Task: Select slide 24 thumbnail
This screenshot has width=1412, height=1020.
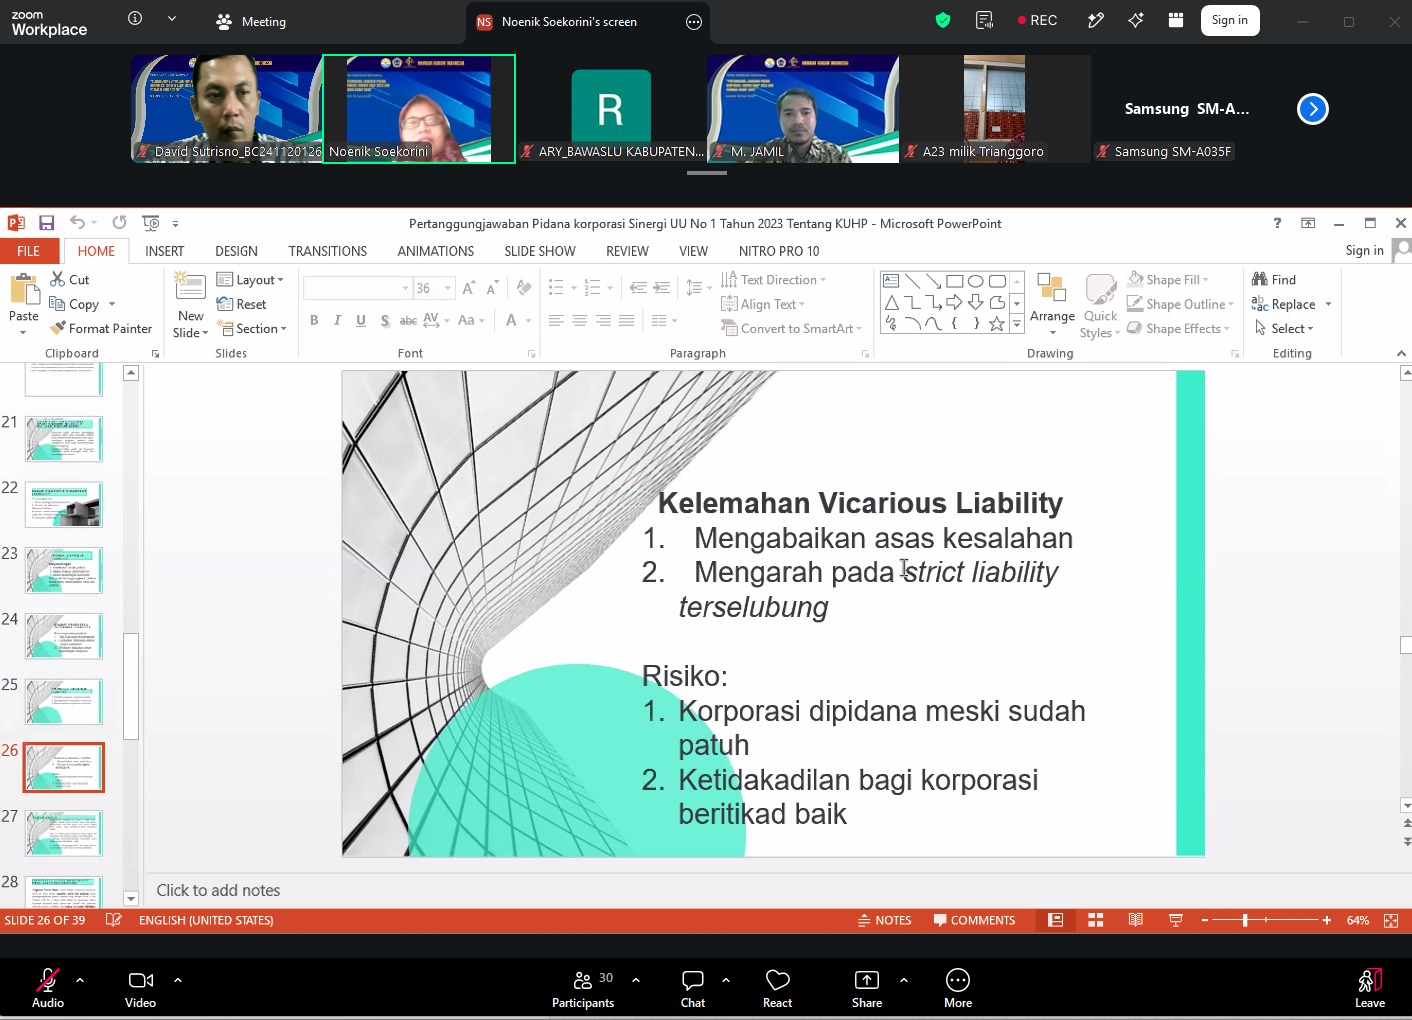Action: (x=64, y=636)
